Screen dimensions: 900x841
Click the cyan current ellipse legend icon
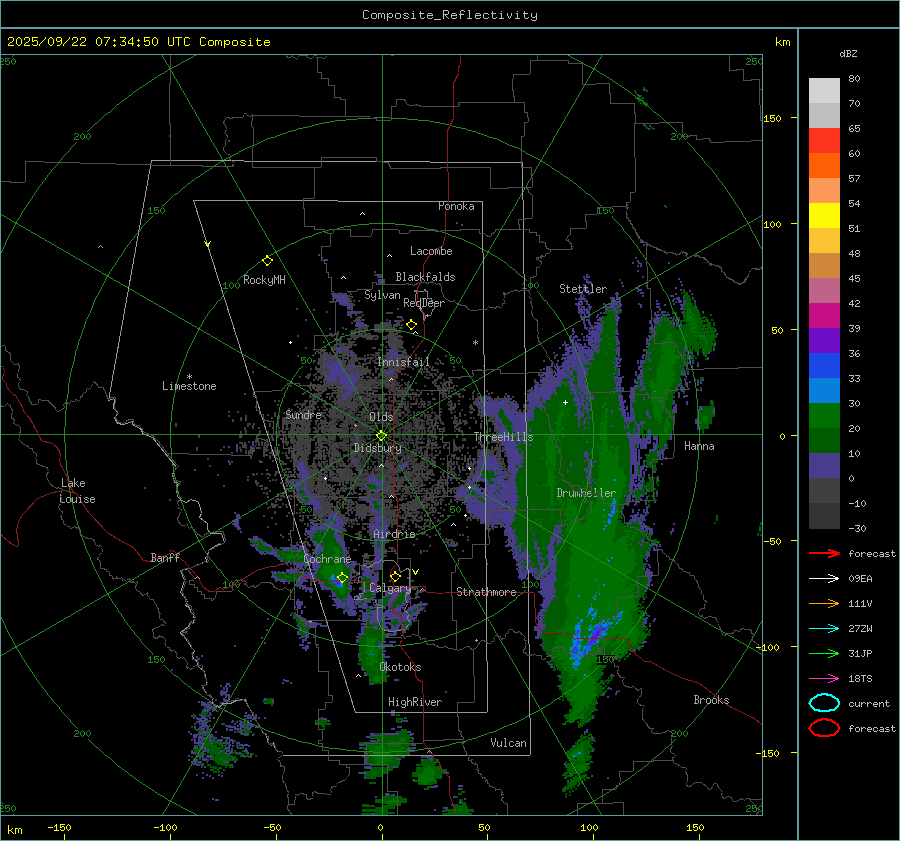824,703
